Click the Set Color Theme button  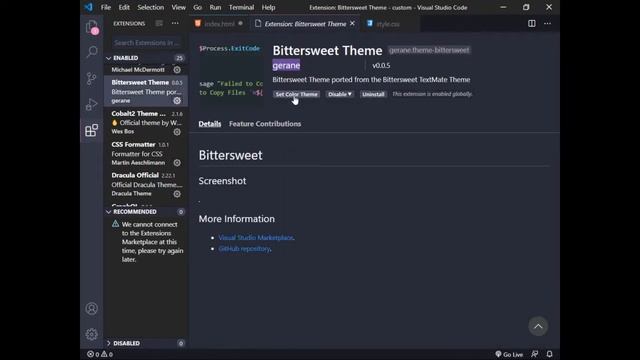(296, 94)
